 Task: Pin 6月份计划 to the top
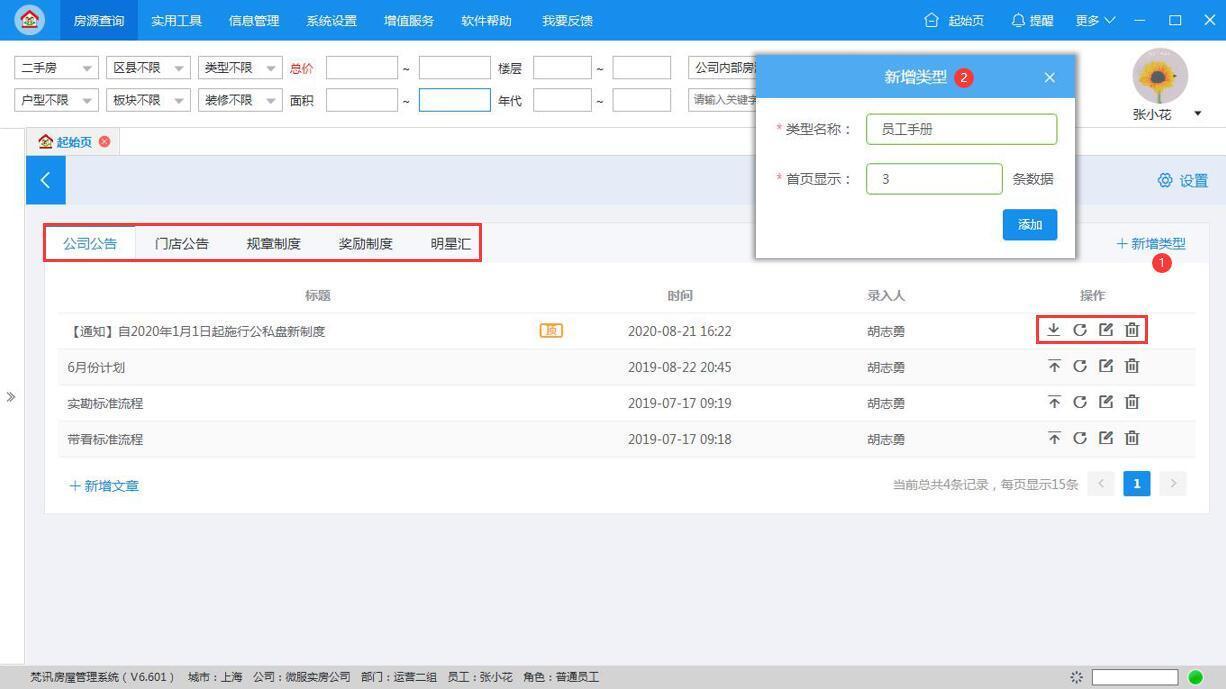[1054, 366]
